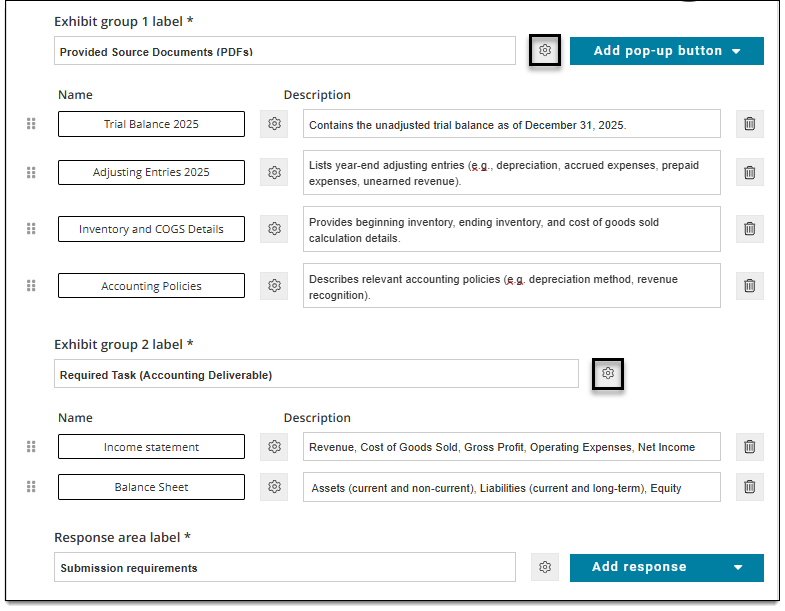Click the Trial Balance 2025 name button
The image size is (785, 611).
coord(151,124)
